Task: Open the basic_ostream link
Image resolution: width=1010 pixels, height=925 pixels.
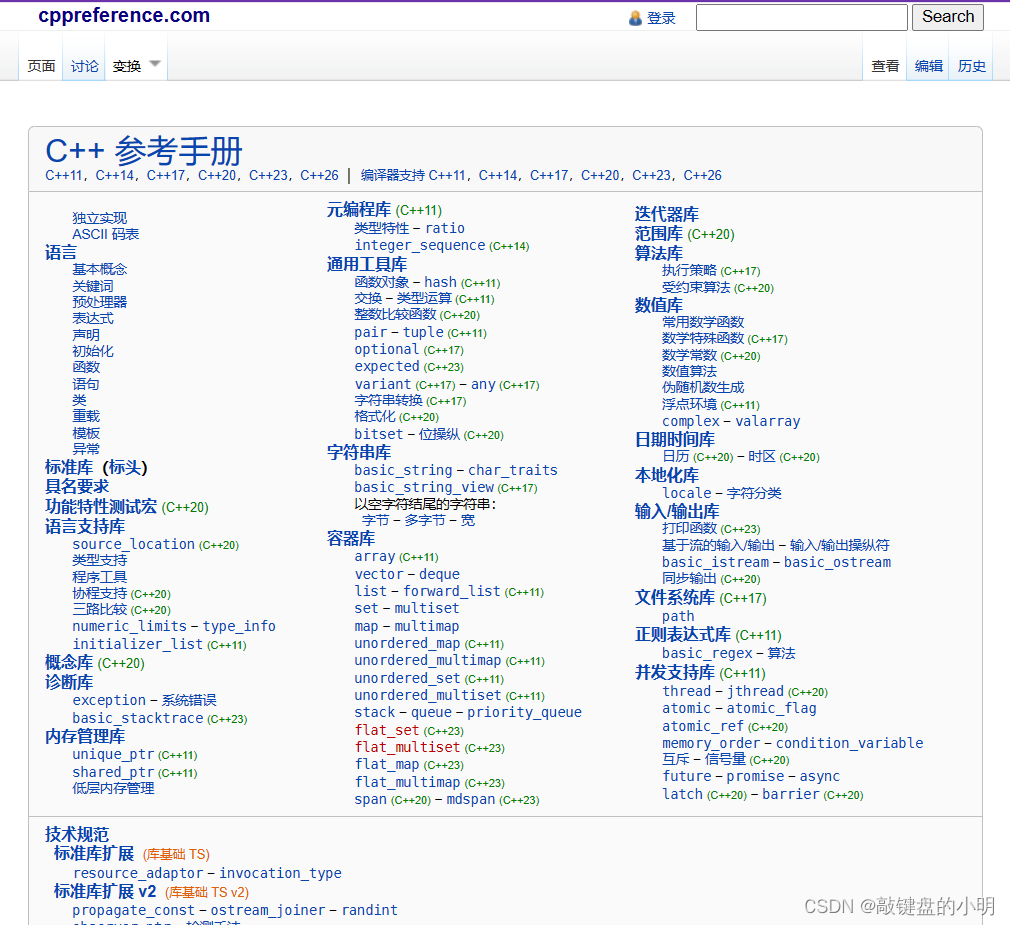Action: [837, 562]
